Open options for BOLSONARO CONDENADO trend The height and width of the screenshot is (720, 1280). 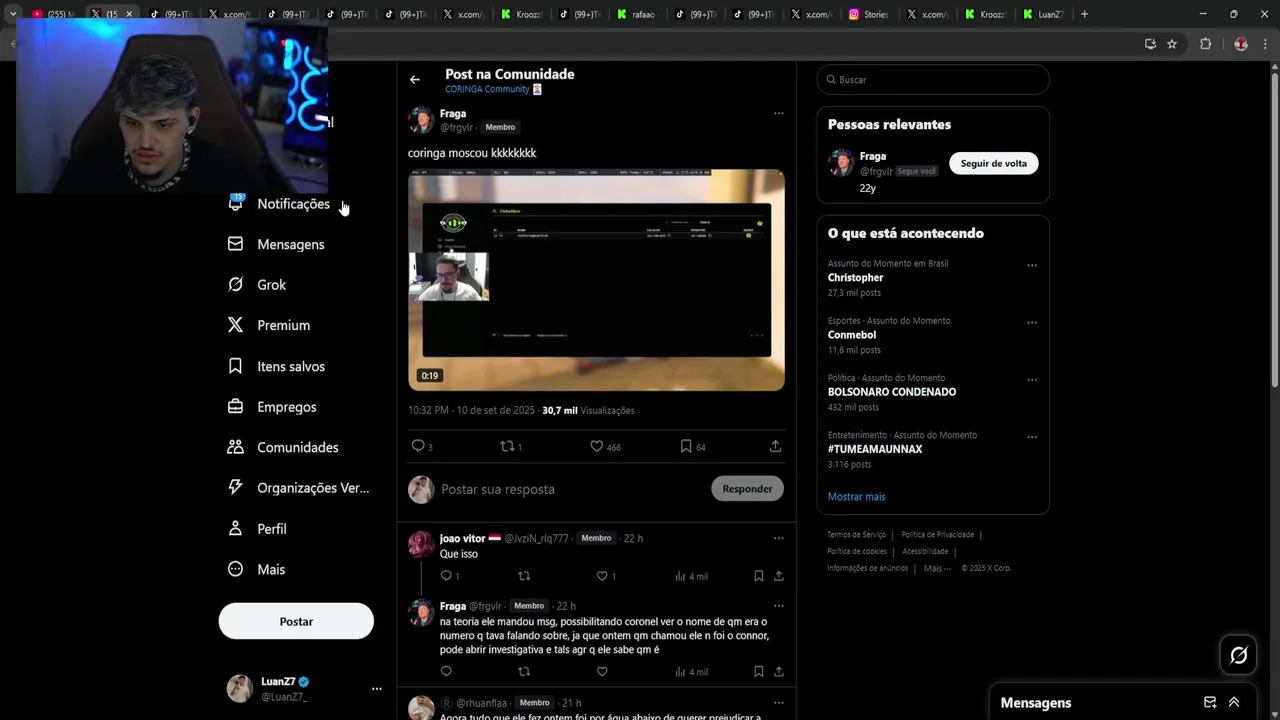click(1032, 379)
